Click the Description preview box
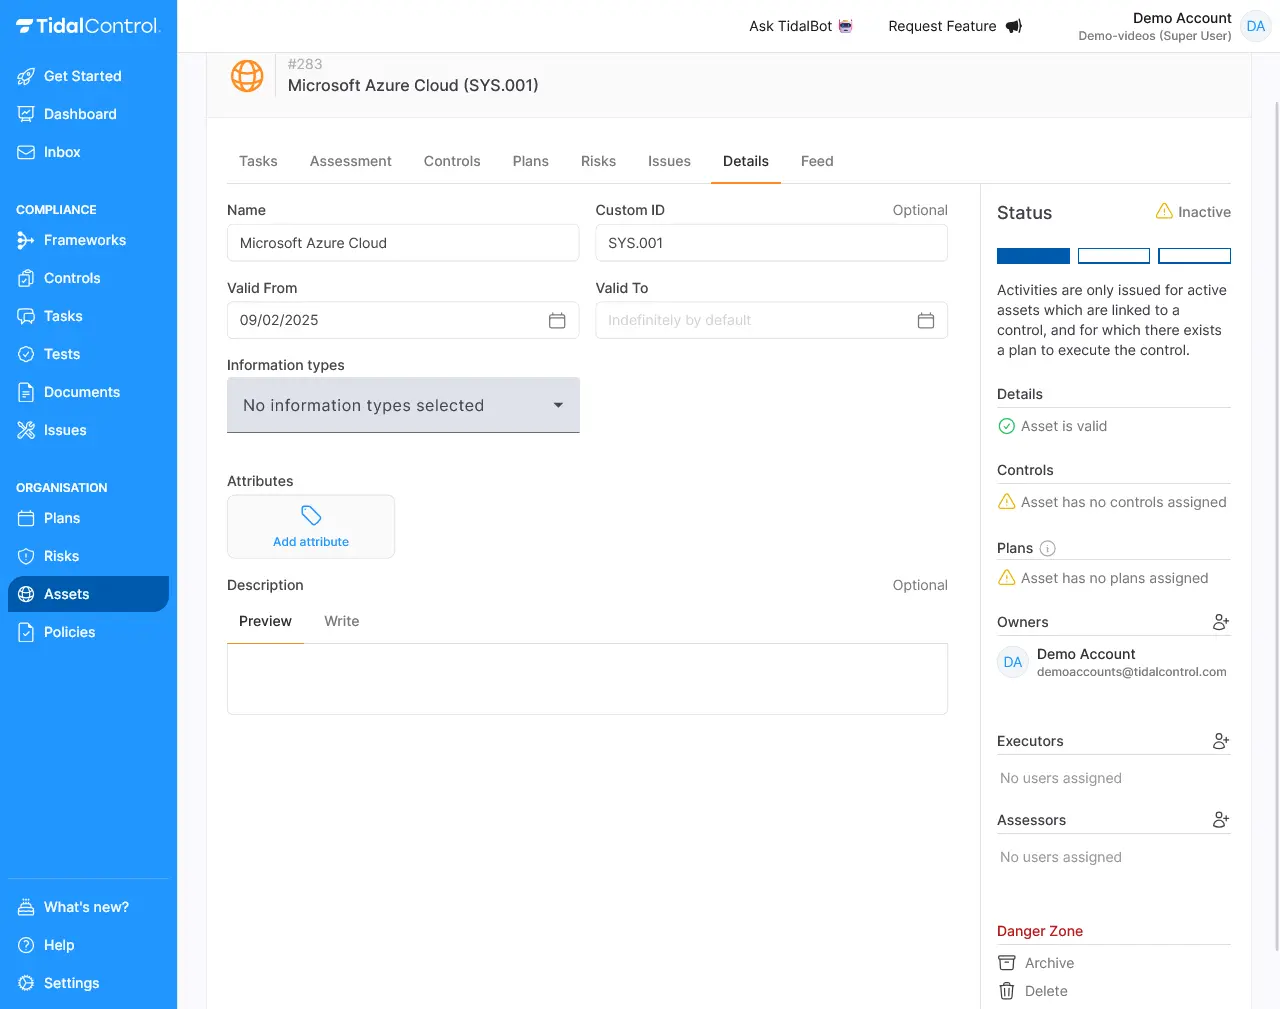This screenshot has height=1009, width=1280. point(587,679)
